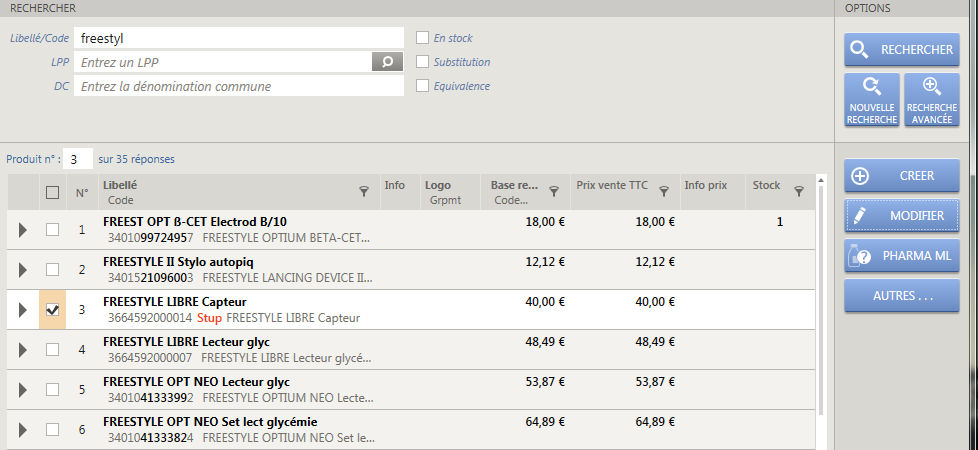Click the 64,89 € Prix vente TTC value
Viewport: 978px width, 450px height.
coord(655,421)
